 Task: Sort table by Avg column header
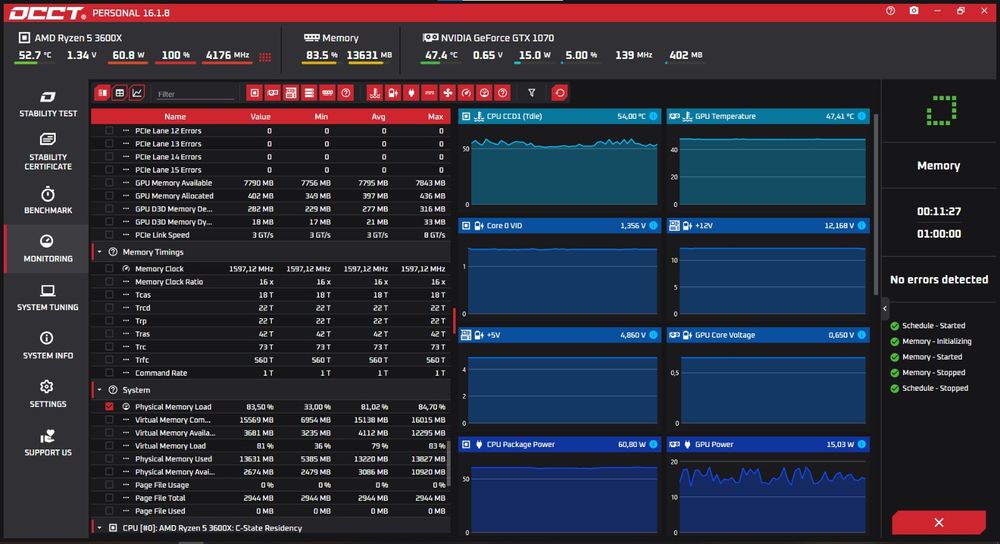click(x=378, y=117)
